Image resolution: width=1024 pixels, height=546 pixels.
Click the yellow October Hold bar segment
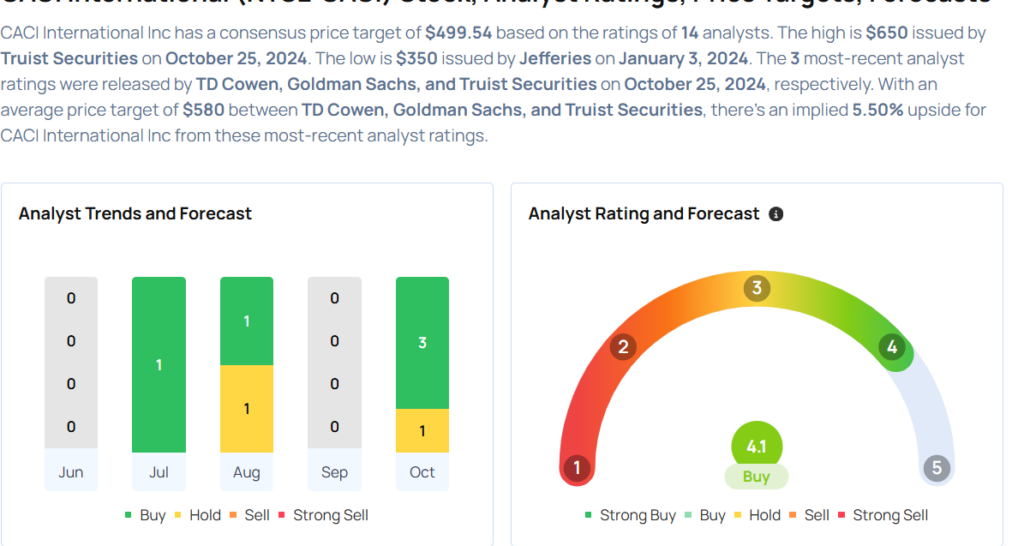(422, 431)
